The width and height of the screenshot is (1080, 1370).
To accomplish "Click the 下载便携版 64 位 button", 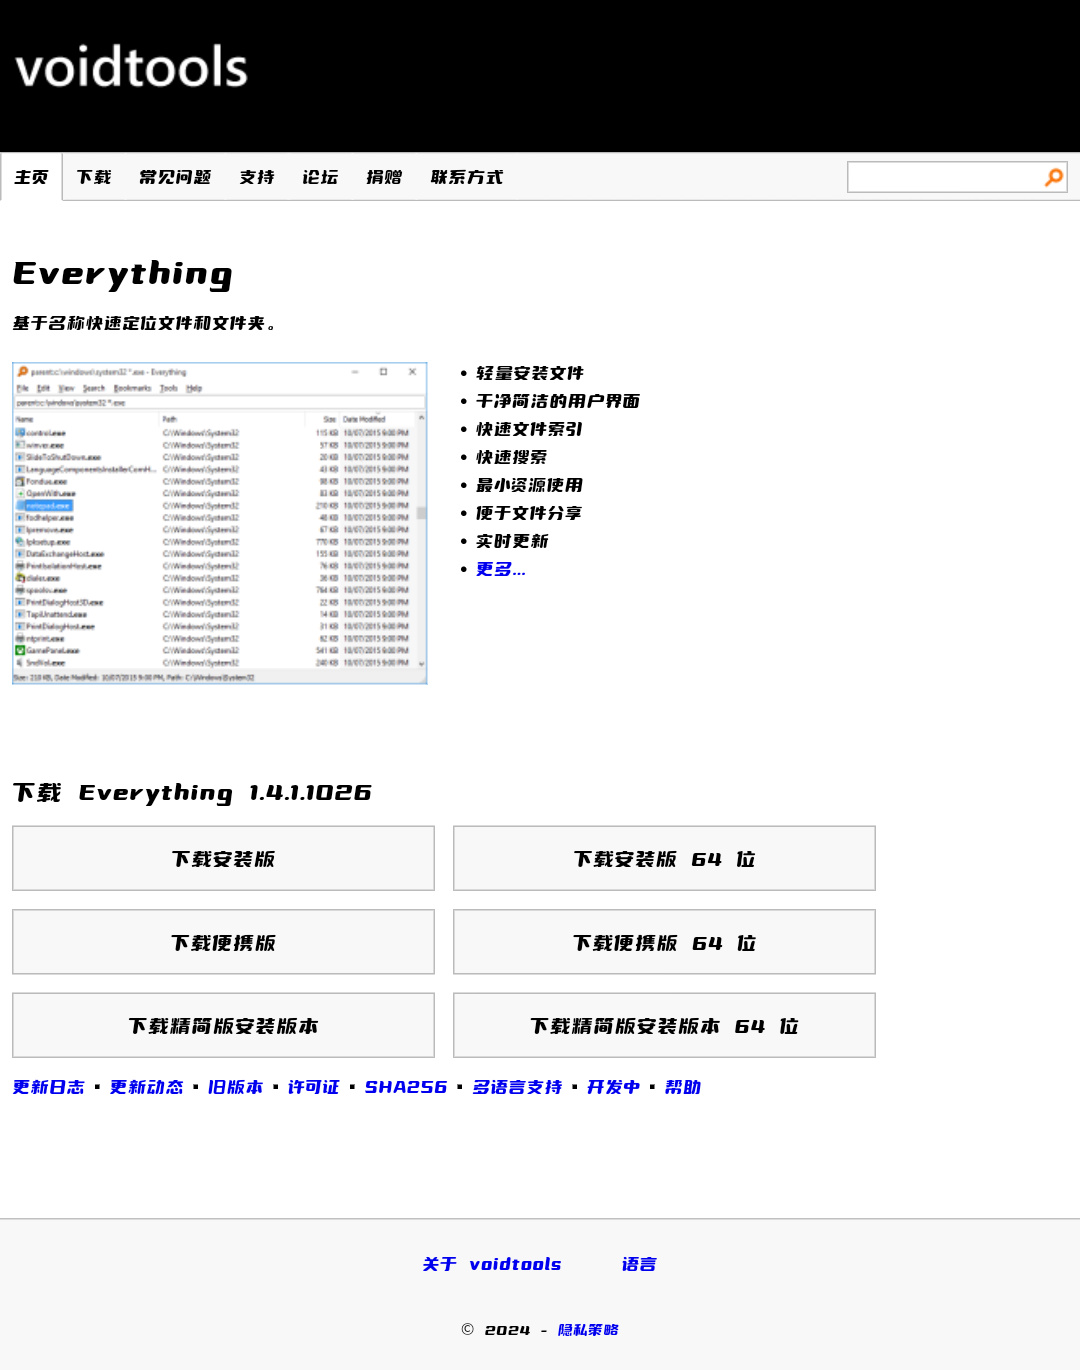I will [x=664, y=942].
